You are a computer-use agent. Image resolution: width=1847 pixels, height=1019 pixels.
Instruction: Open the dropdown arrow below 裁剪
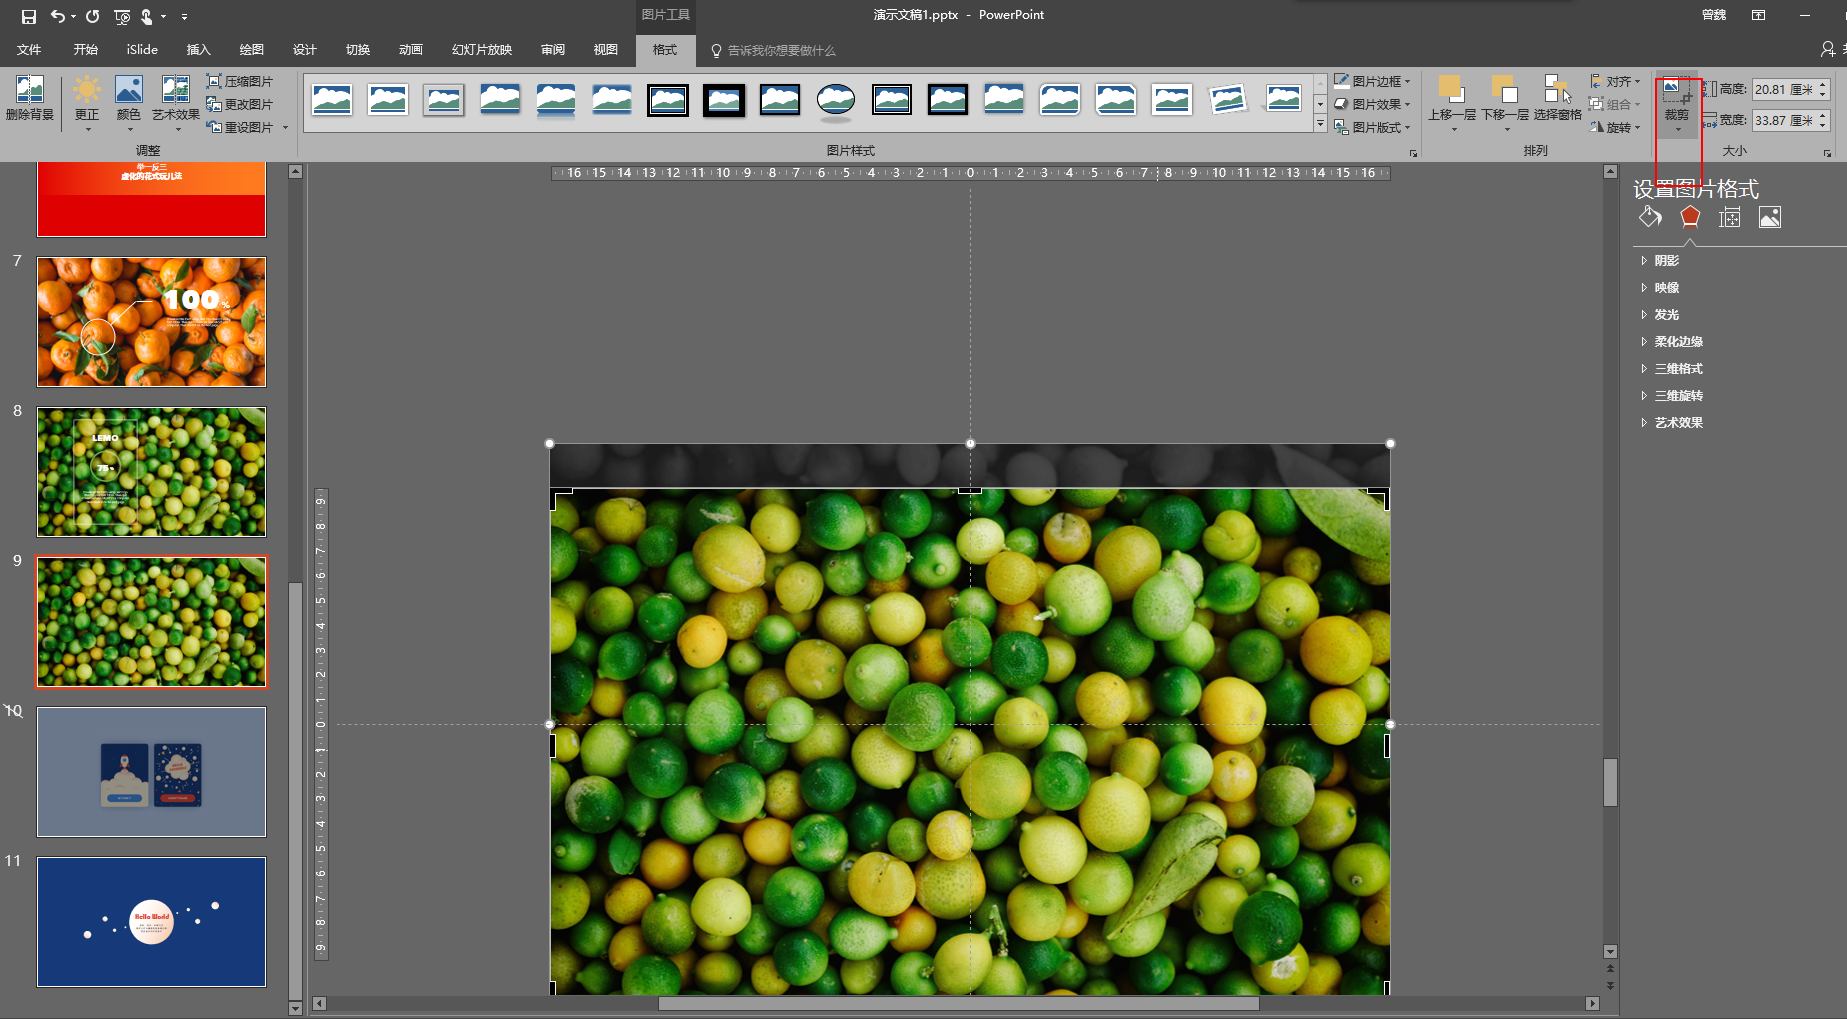1678,128
